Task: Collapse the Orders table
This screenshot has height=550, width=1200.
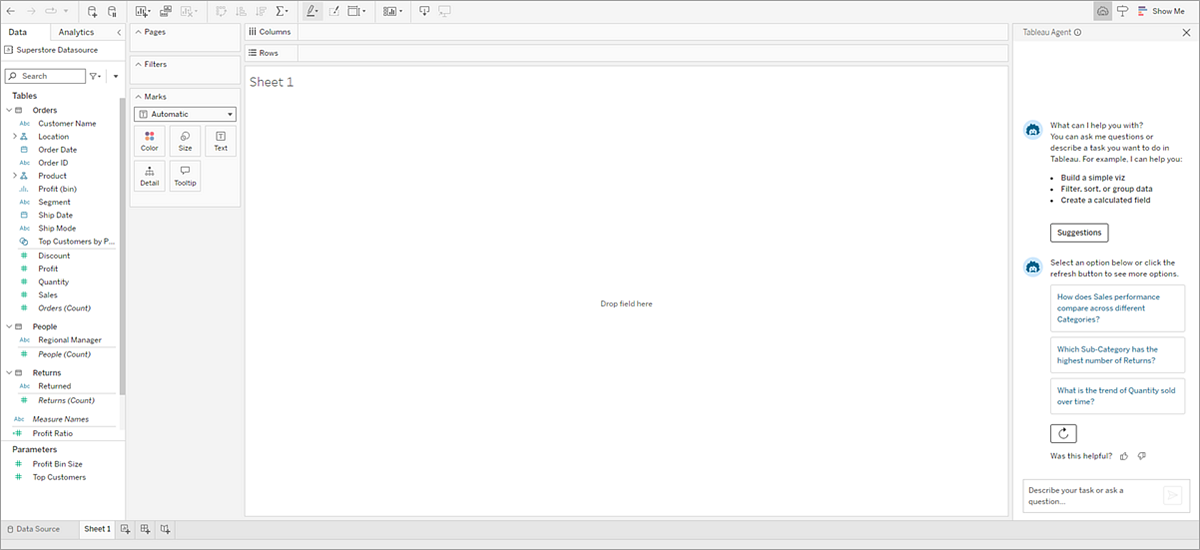Action: (x=9, y=110)
